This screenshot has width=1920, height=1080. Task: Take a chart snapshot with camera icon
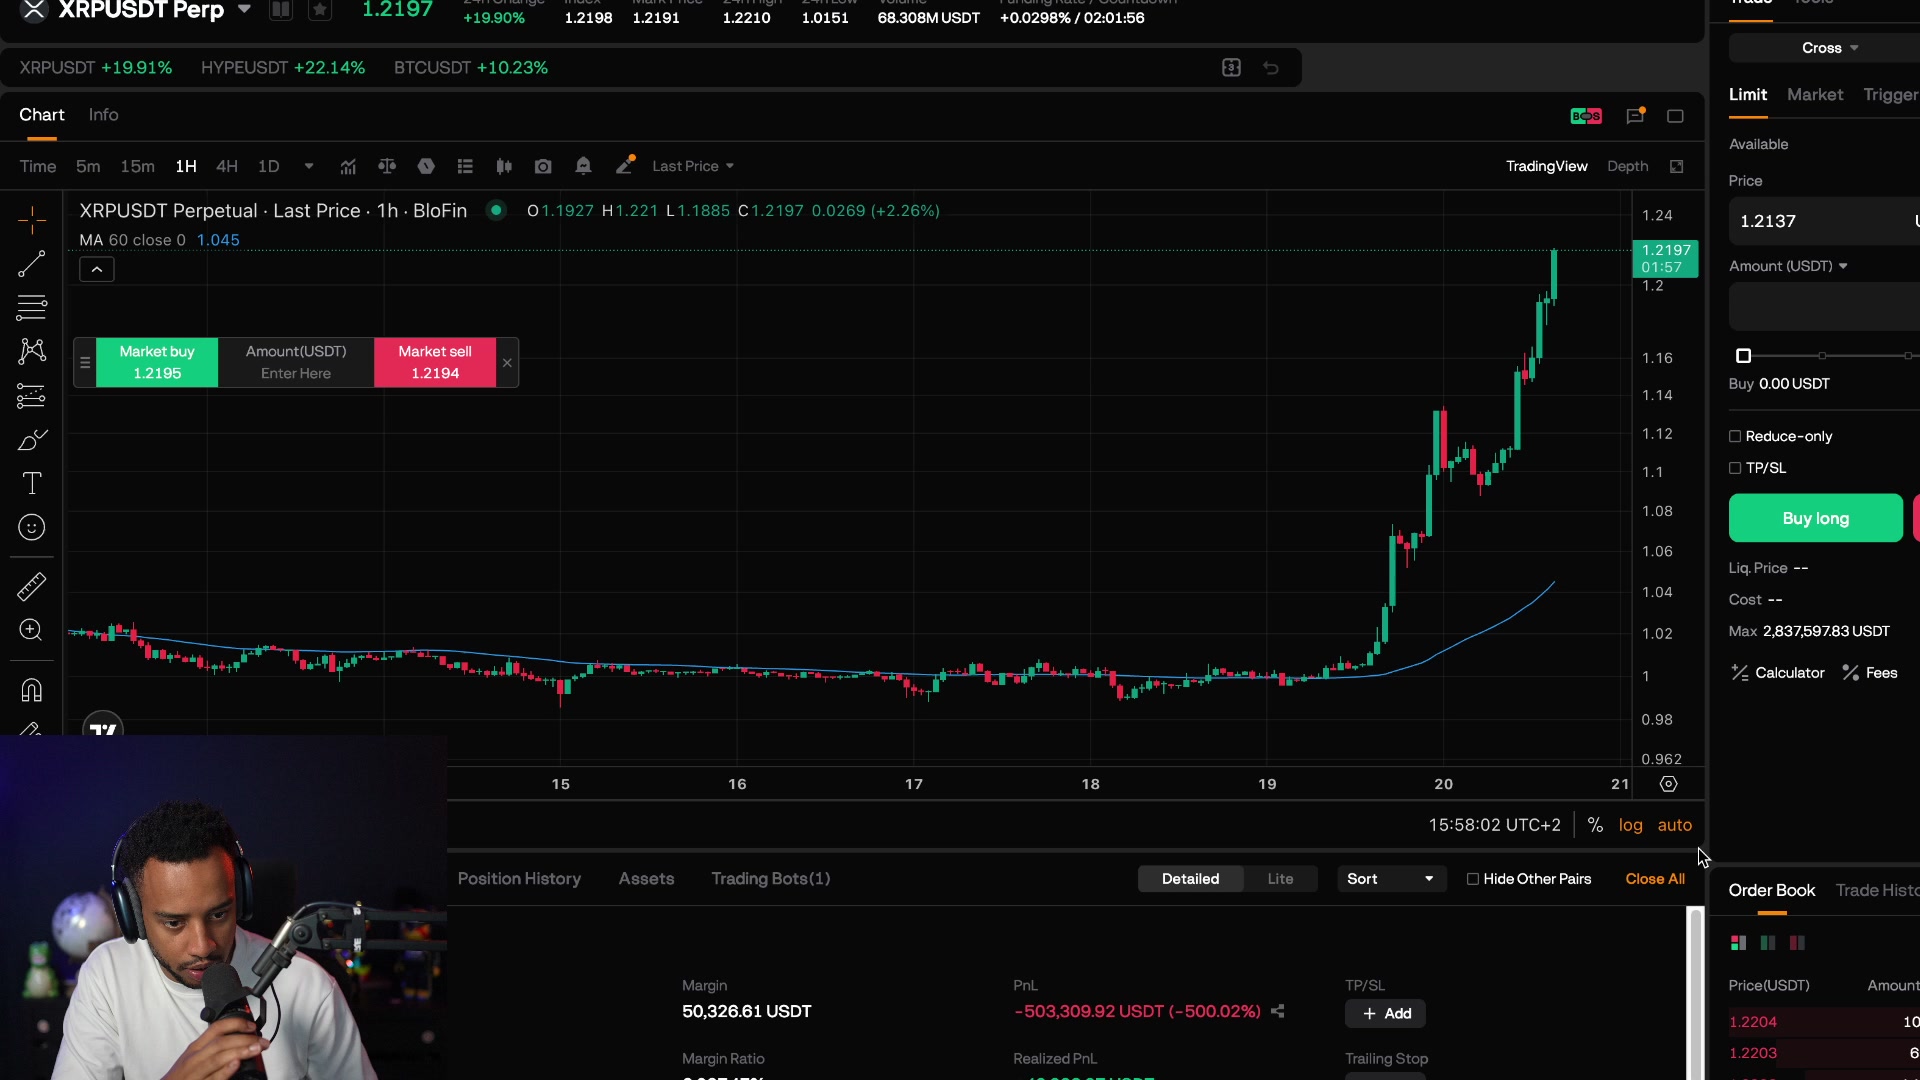(x=543, y=166)
